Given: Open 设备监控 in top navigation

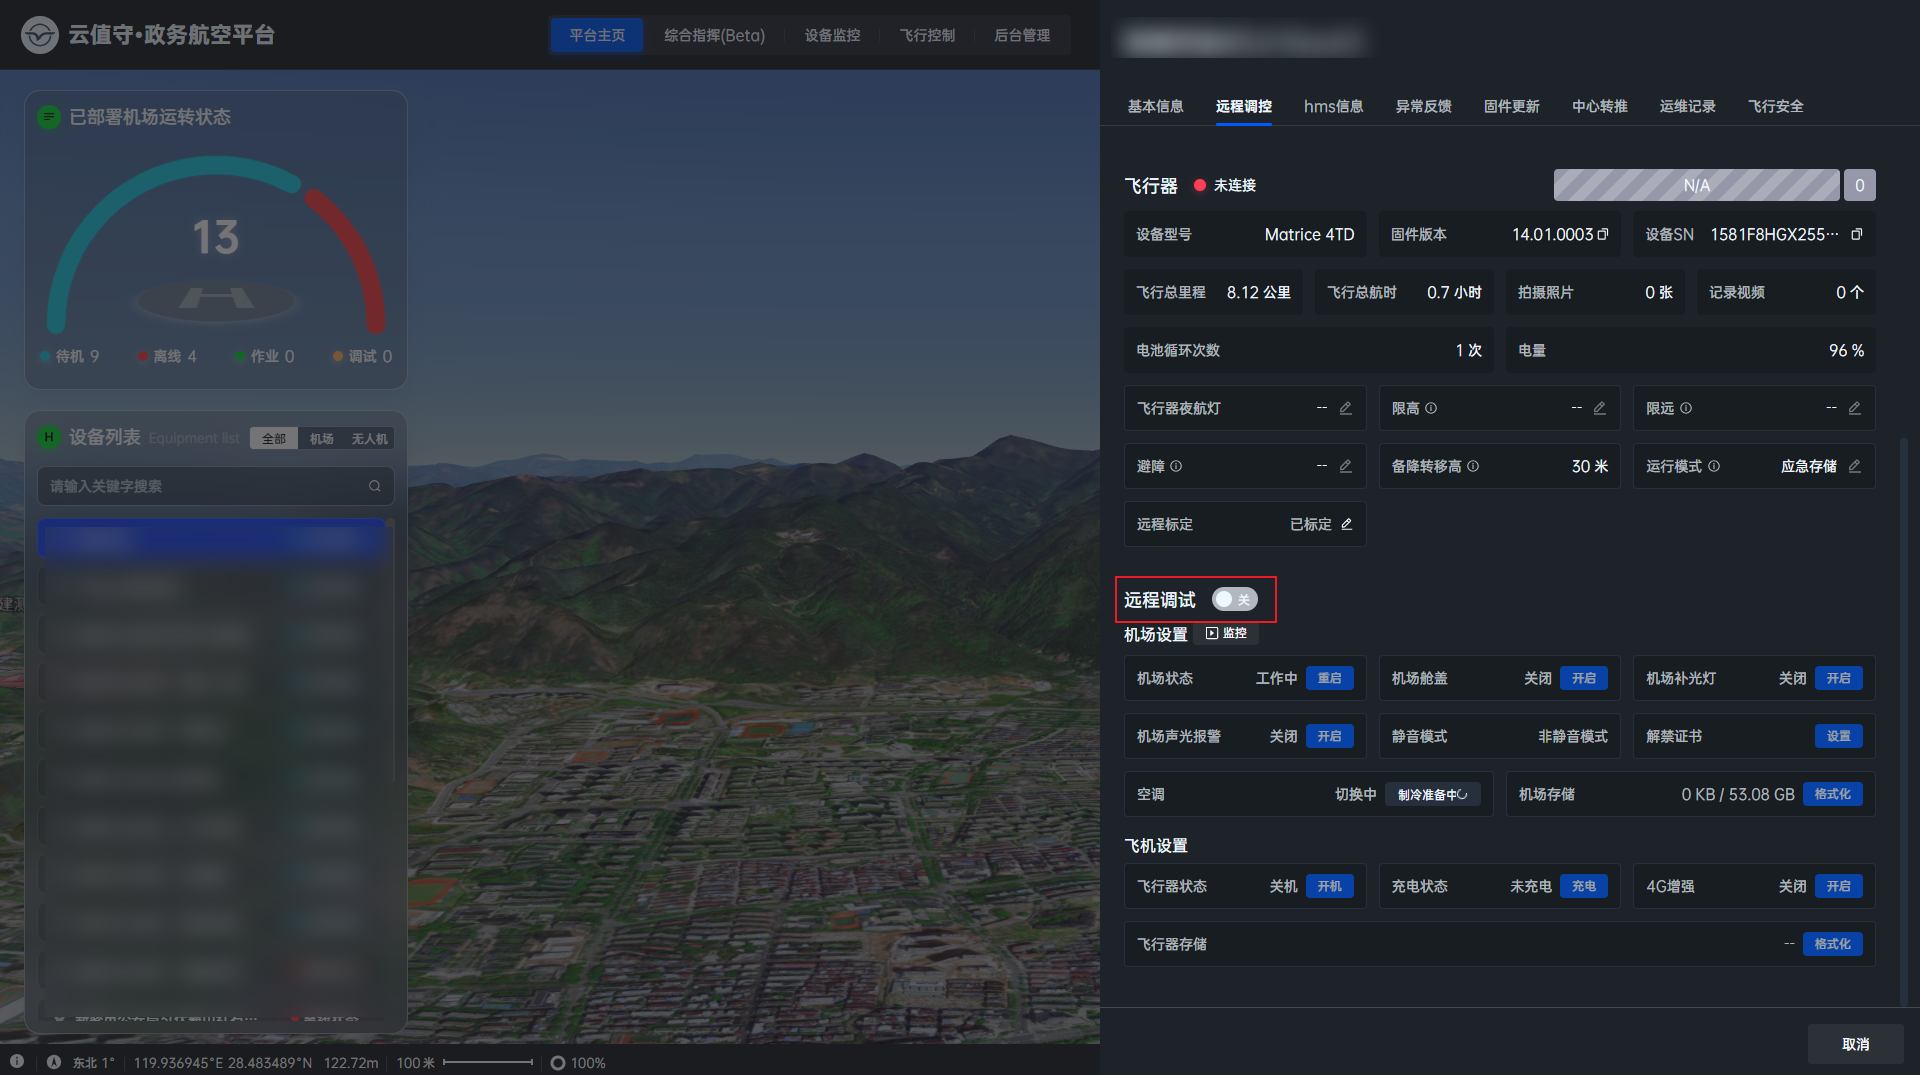Looking at the screenshot, I should (x=832, y=35).
